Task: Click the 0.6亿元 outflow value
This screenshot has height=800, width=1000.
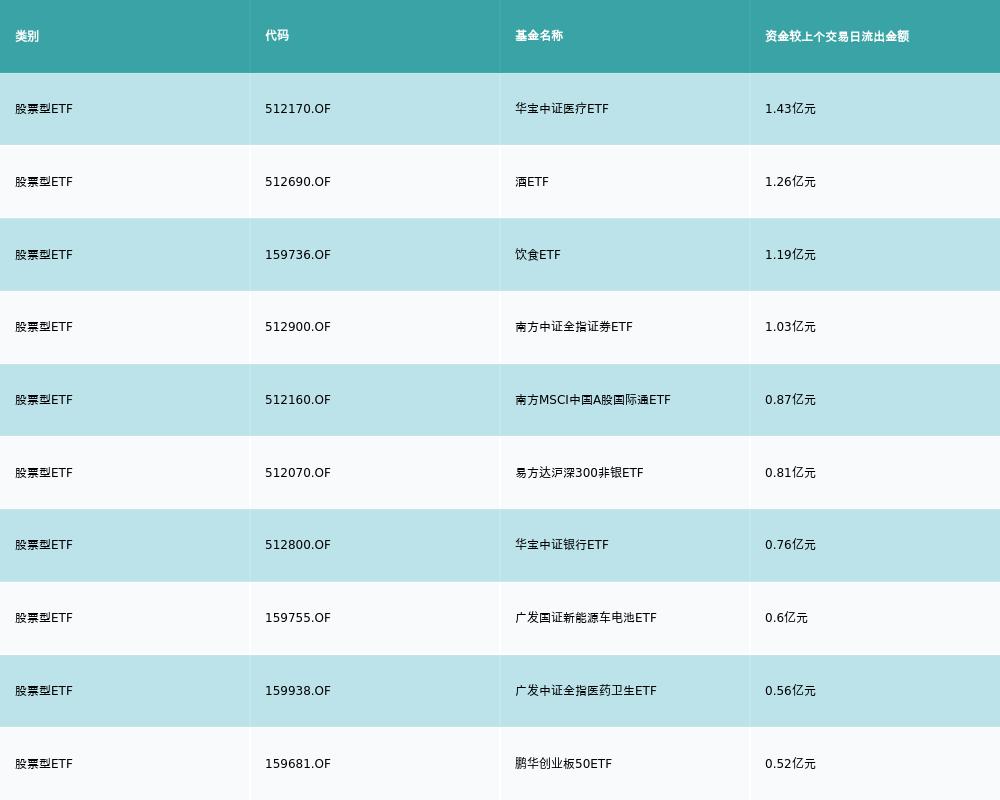Action: point(786,618)
